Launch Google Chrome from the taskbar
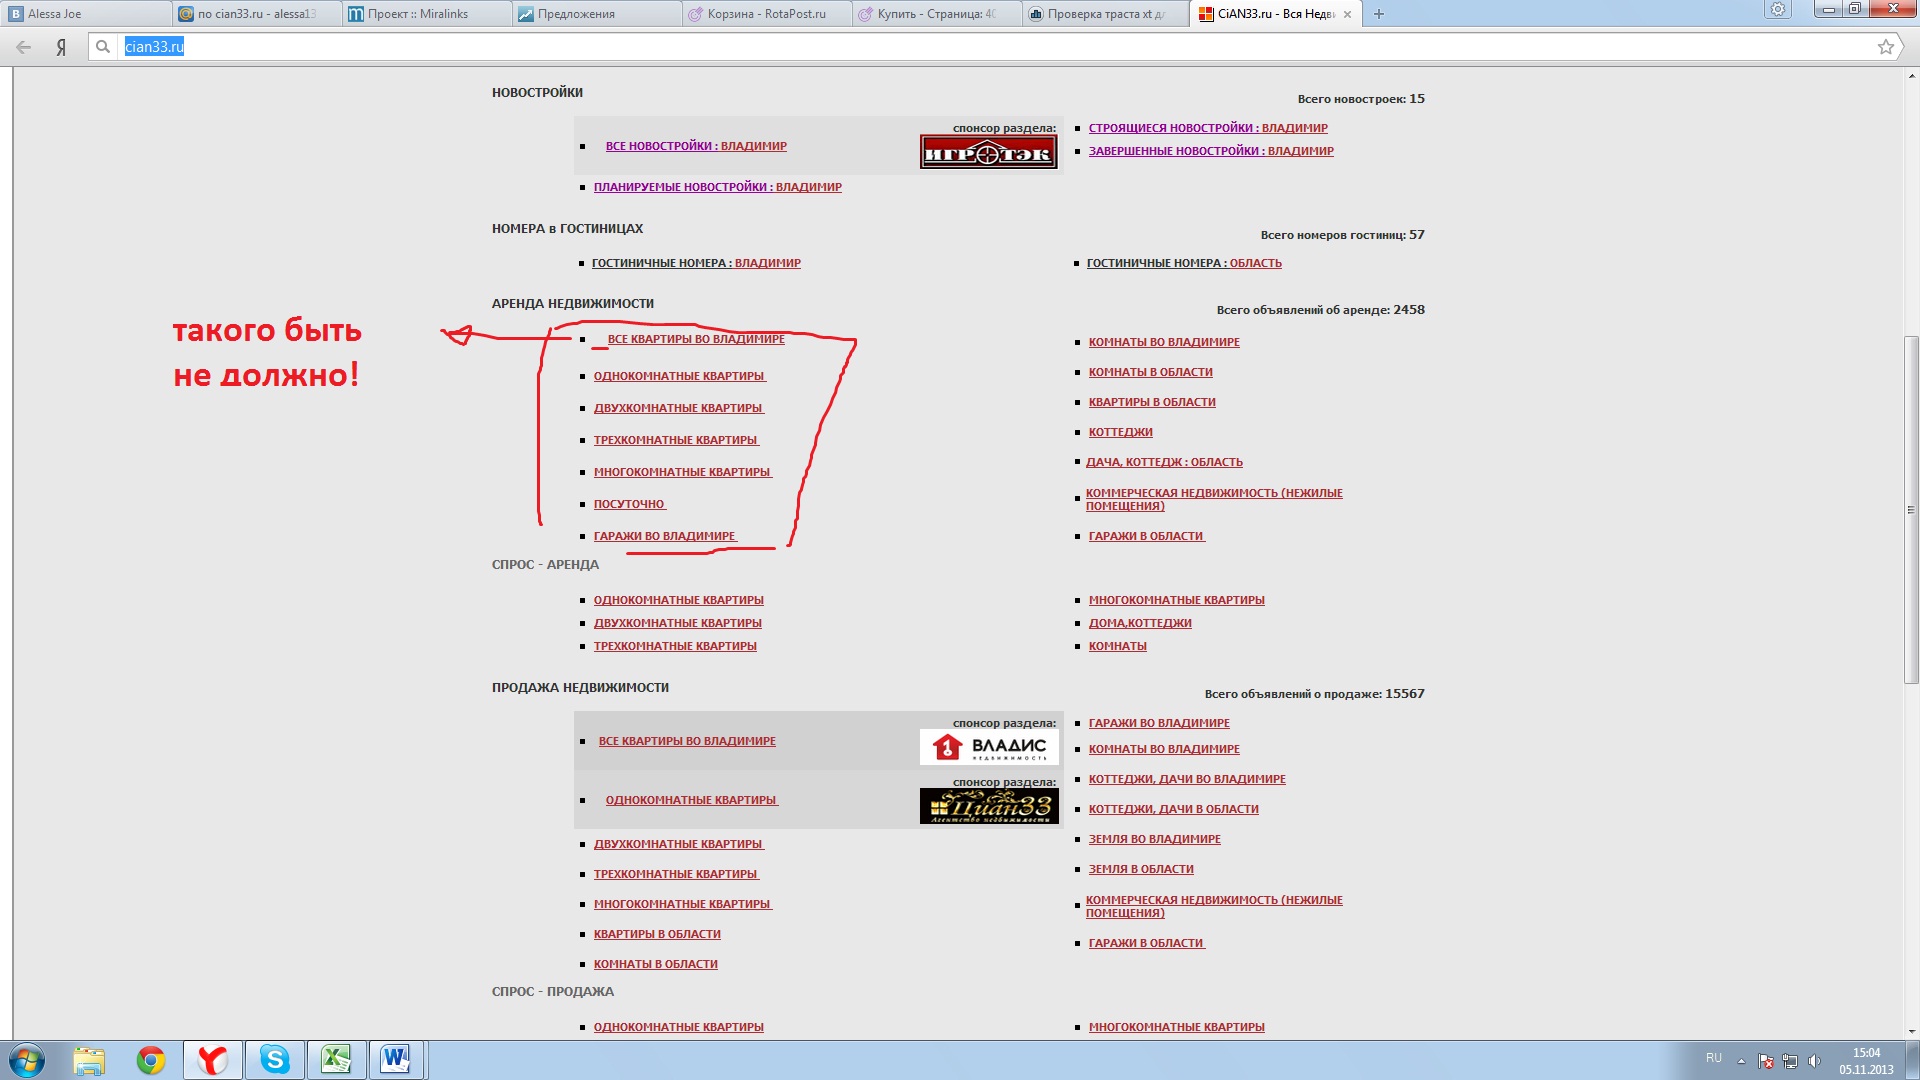 pos(151,1059)
